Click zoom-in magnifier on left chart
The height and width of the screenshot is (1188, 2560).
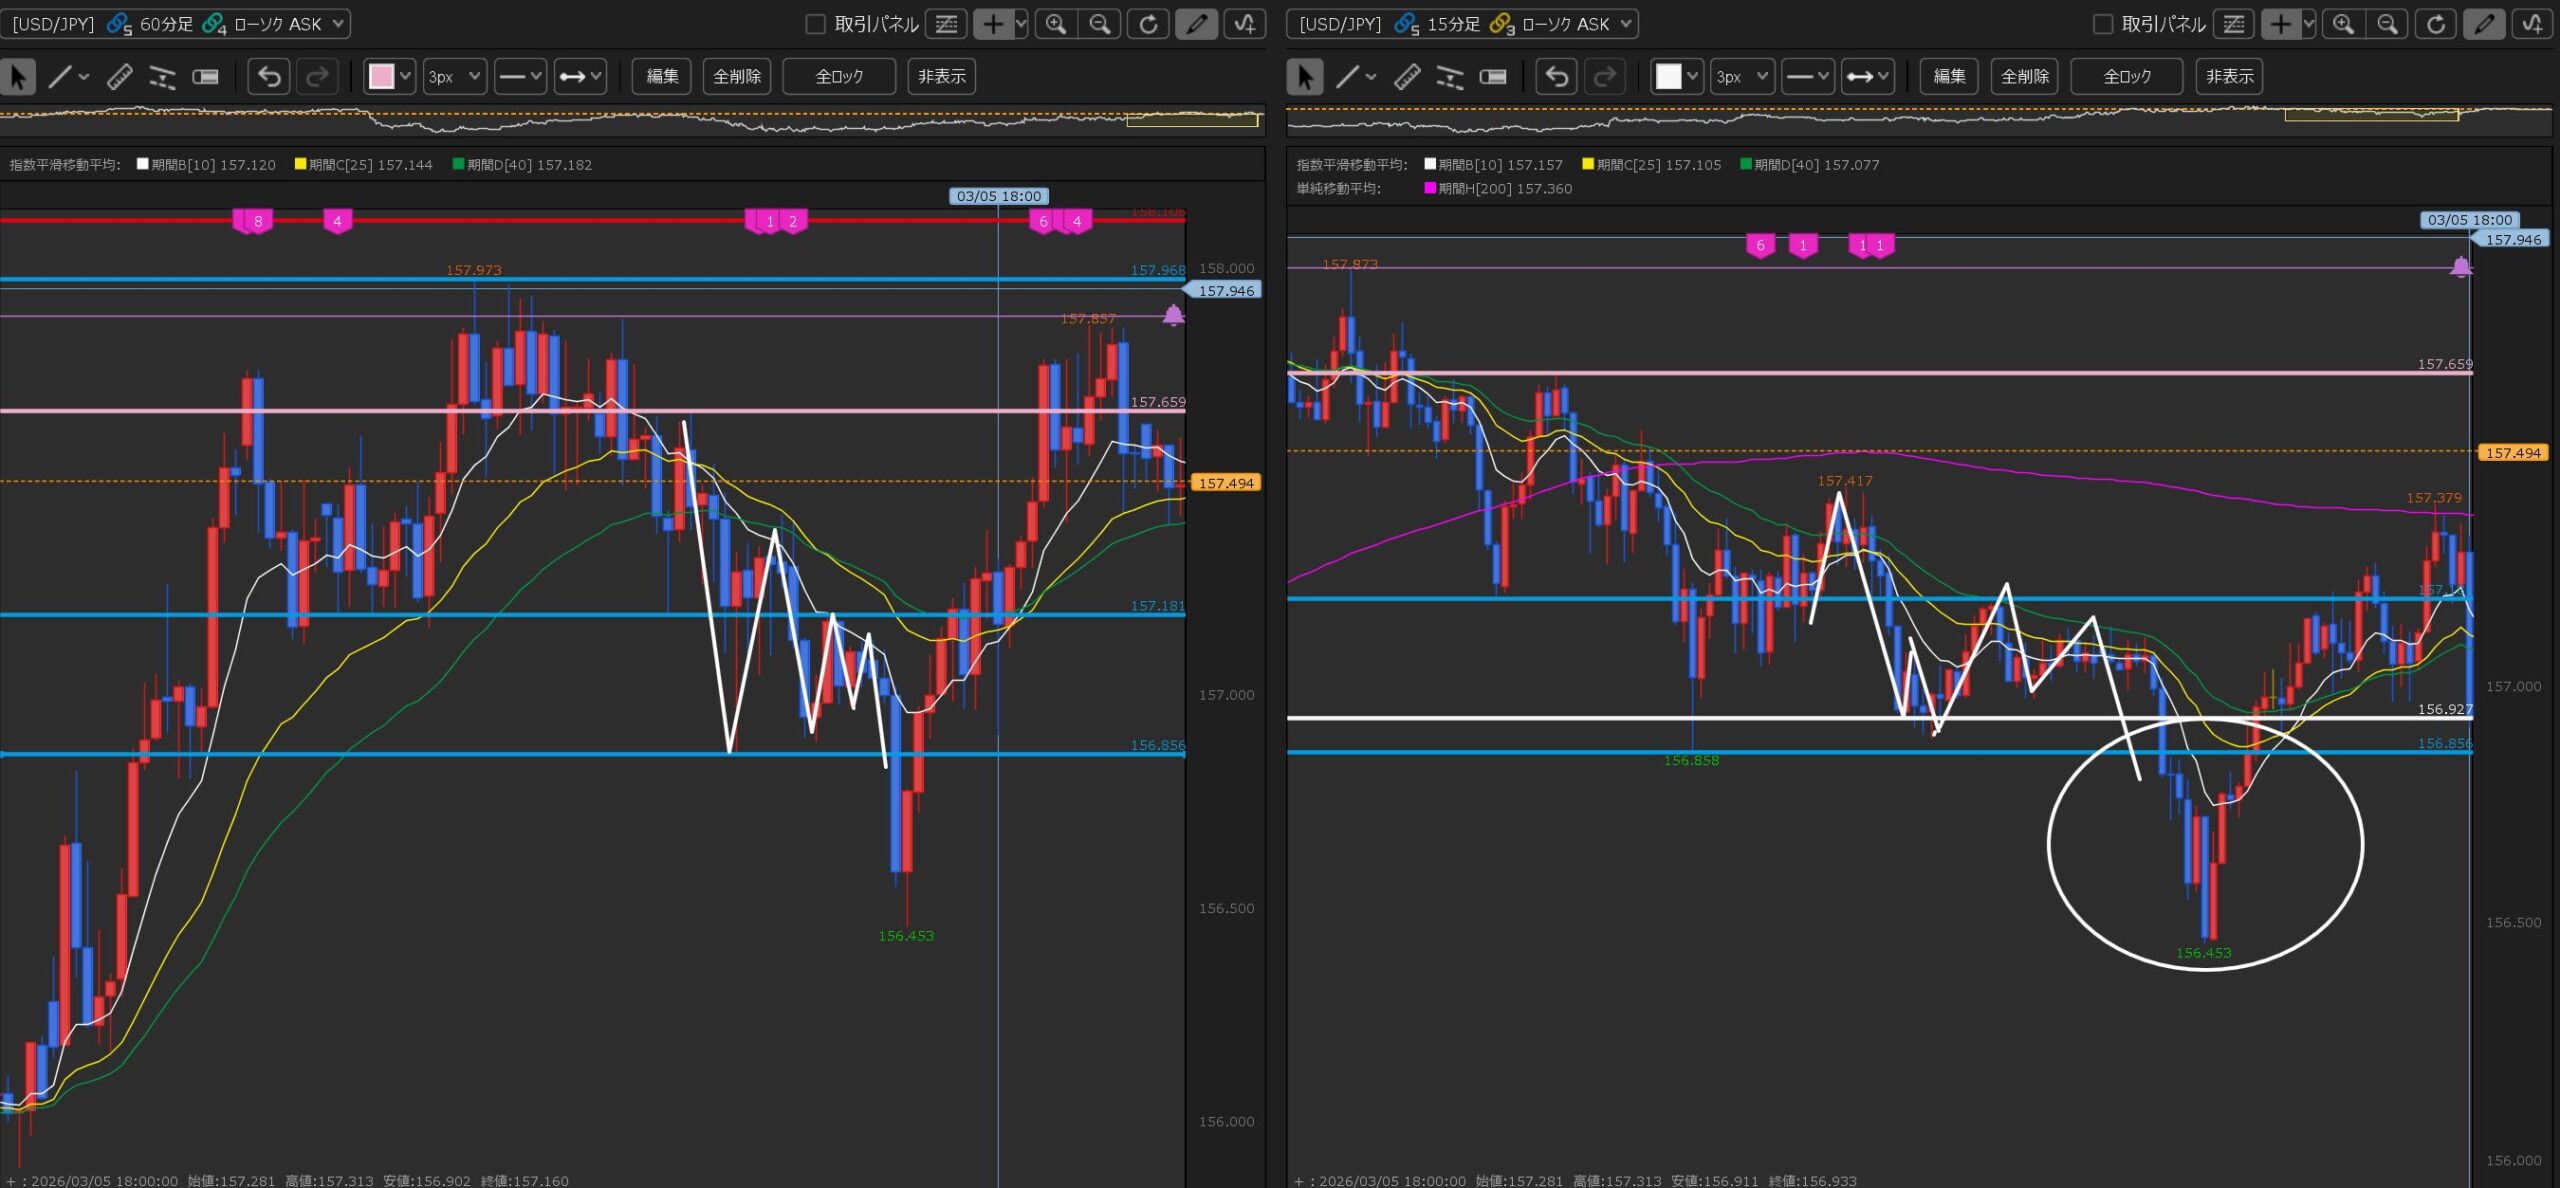point(1056,24)
